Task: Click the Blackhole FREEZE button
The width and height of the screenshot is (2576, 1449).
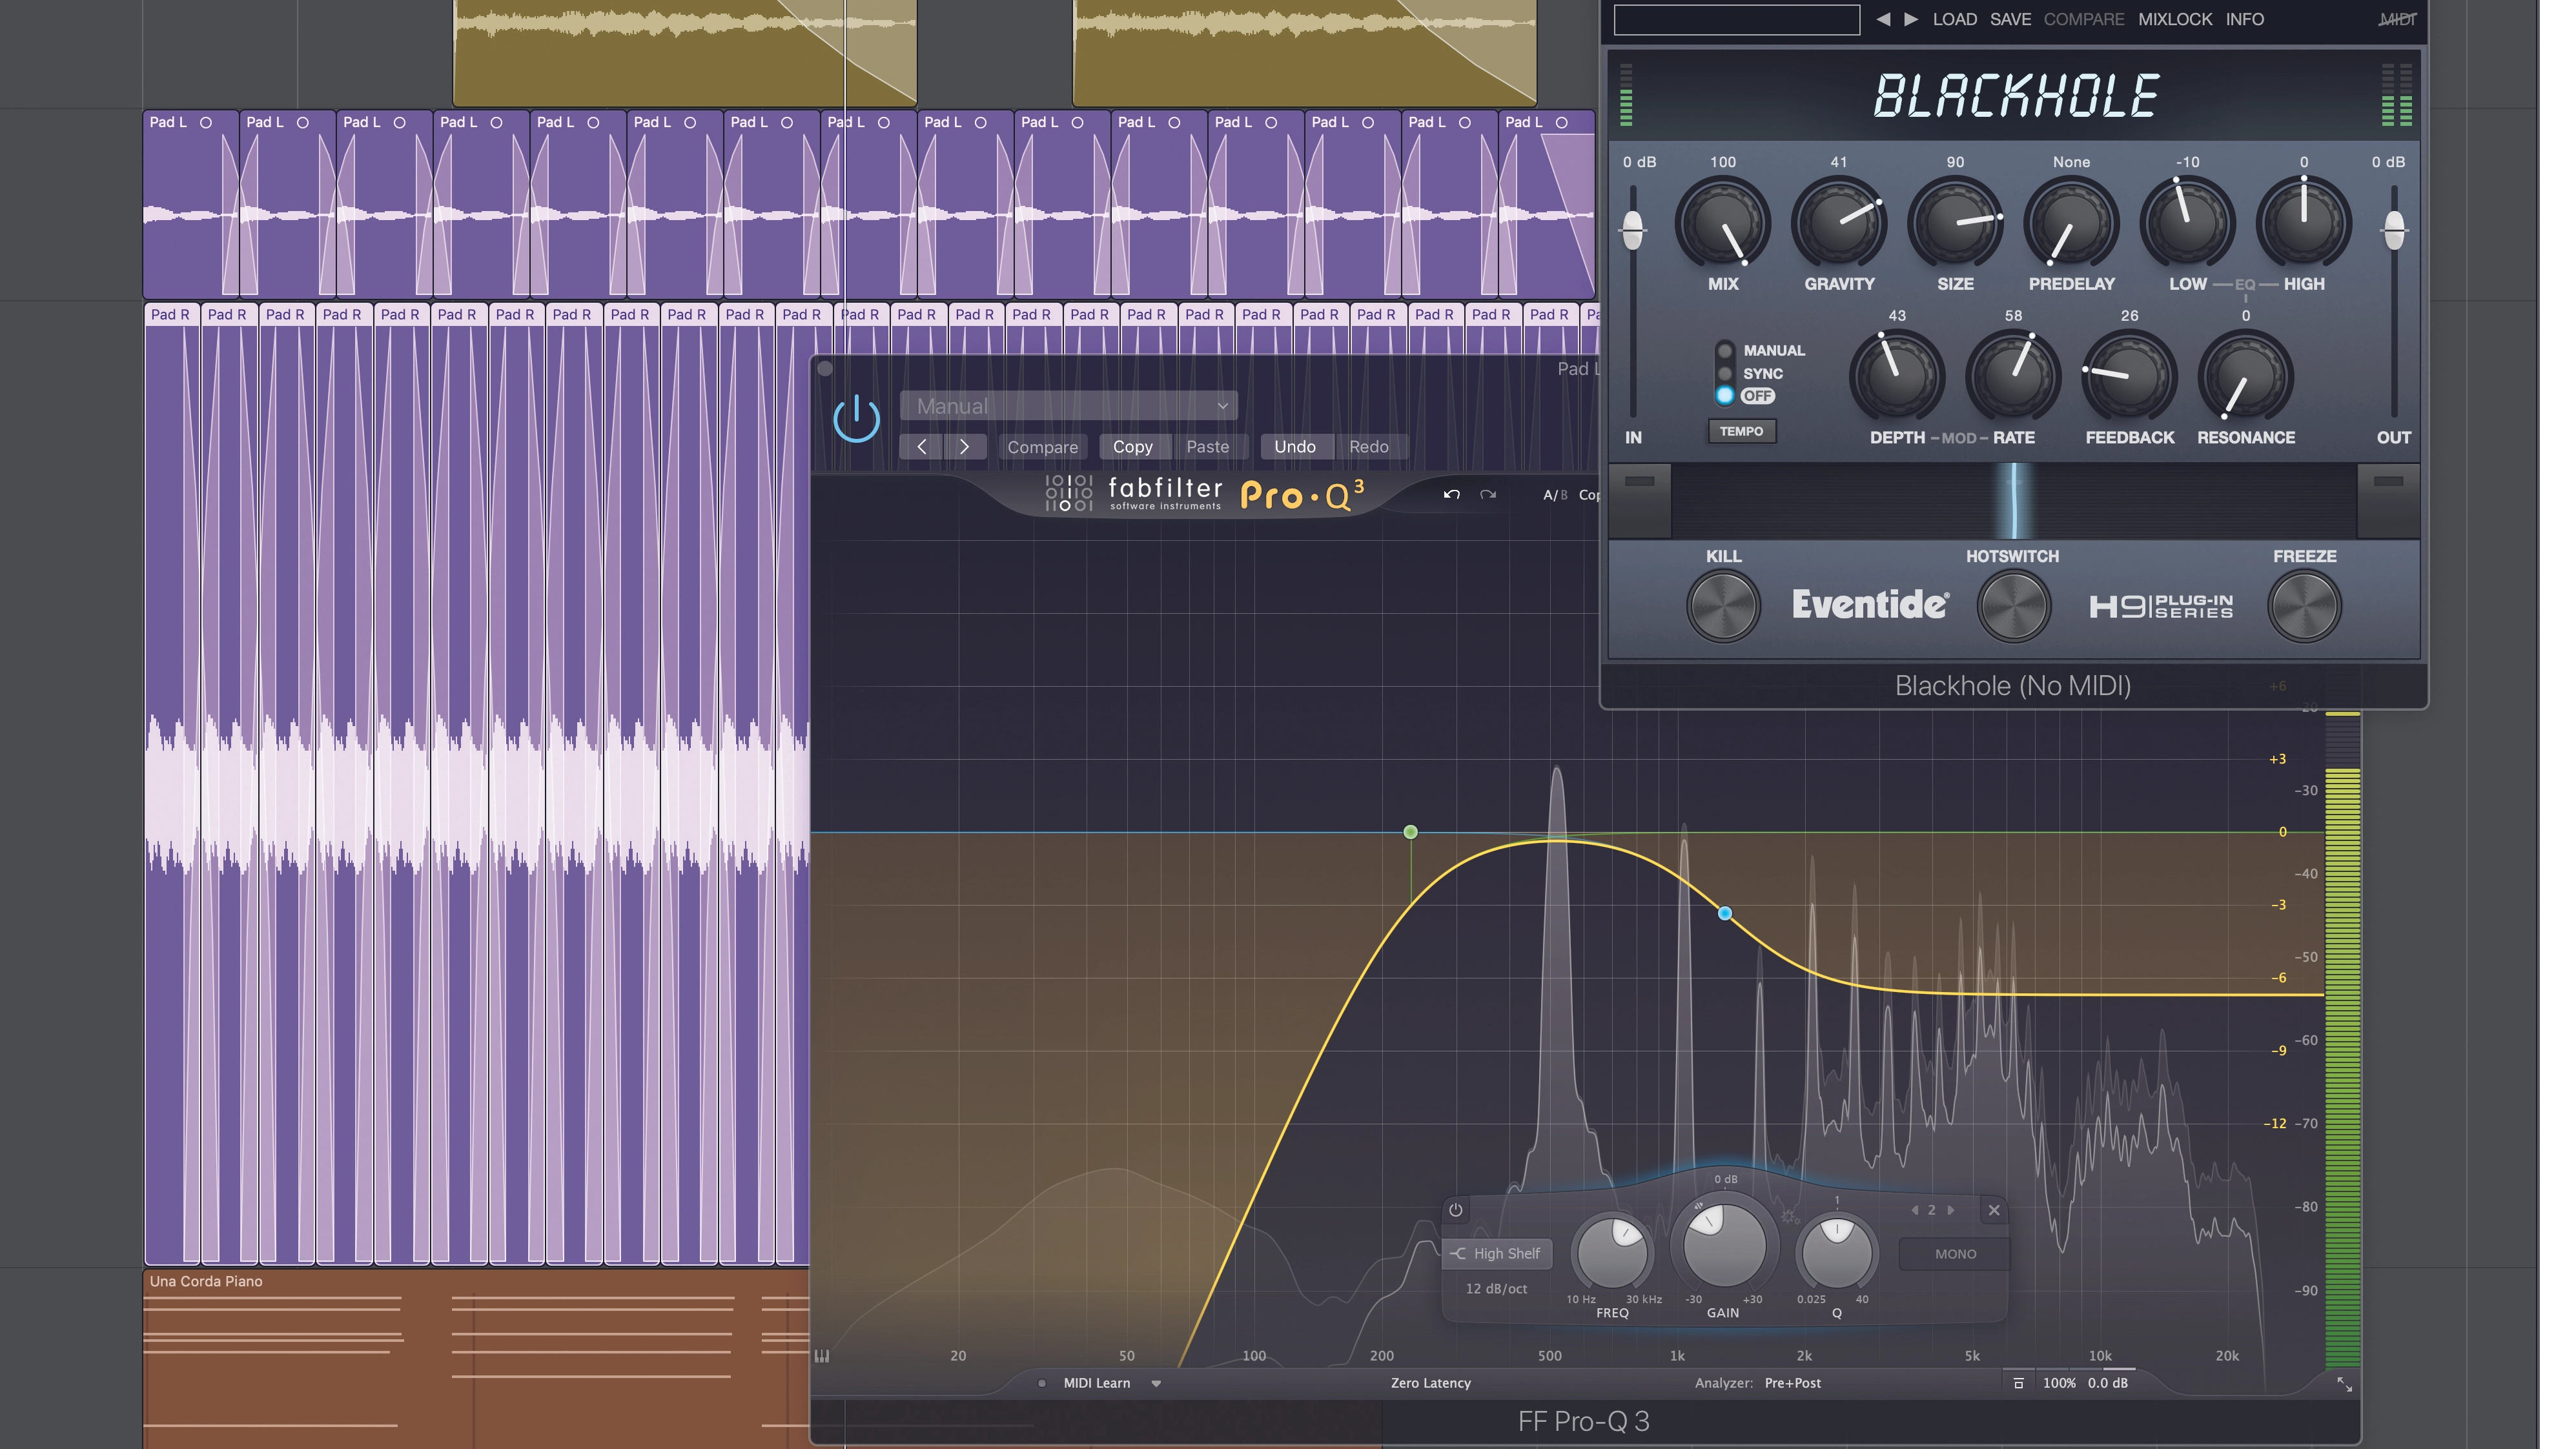Action: [x=2304, y=606]
